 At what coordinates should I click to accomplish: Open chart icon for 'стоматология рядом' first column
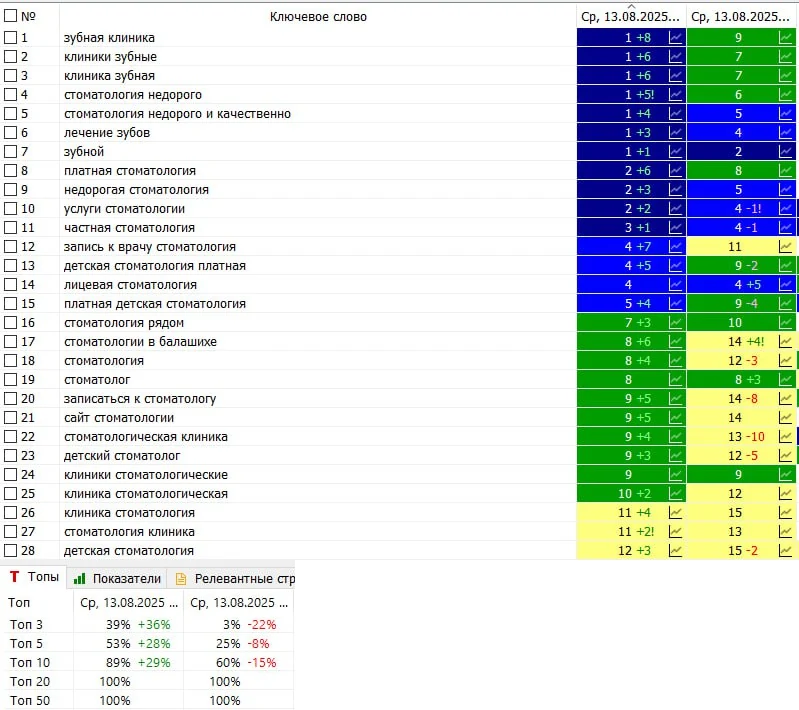[675, 323]
